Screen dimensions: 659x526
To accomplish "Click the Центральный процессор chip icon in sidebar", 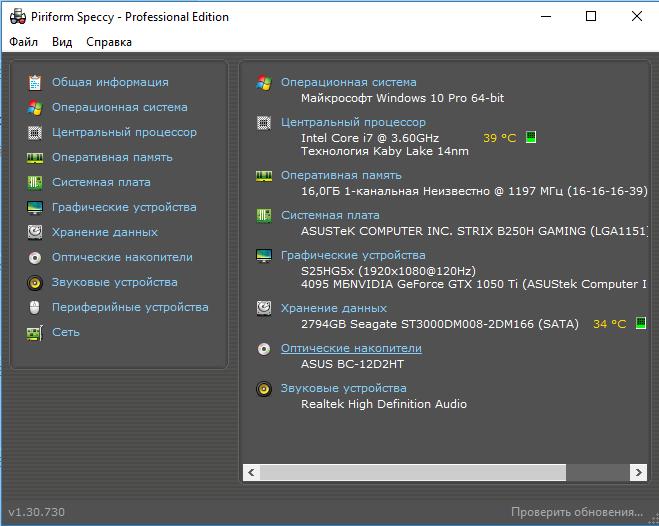I will tap(35, 133).
